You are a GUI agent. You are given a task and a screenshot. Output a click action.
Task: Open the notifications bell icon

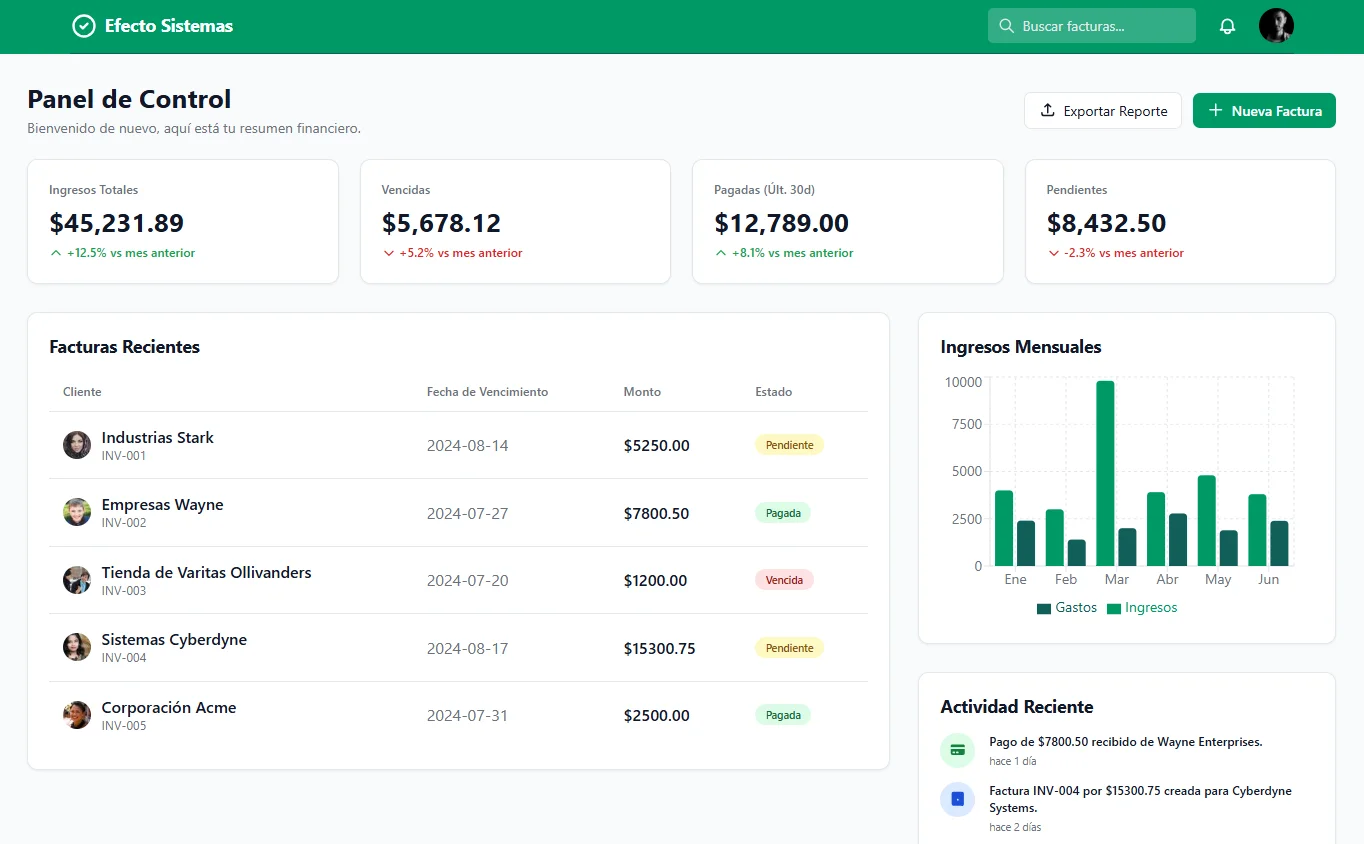point(1227,26)
